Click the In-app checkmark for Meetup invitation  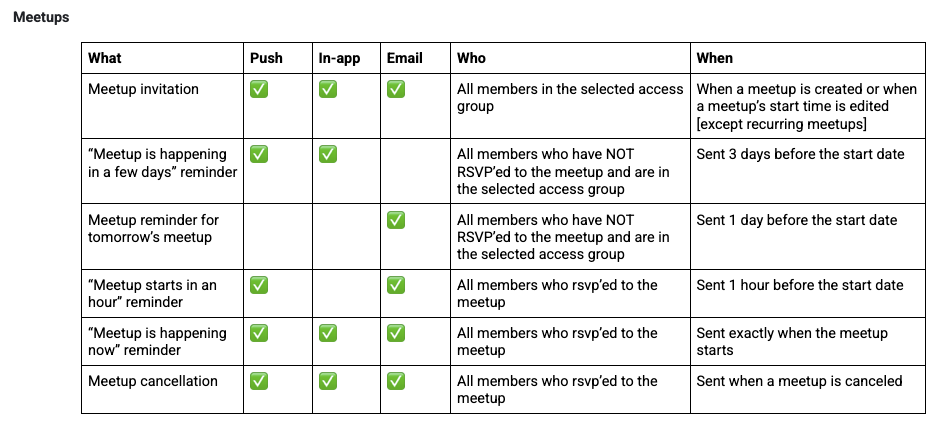click(x=328, y=89)
